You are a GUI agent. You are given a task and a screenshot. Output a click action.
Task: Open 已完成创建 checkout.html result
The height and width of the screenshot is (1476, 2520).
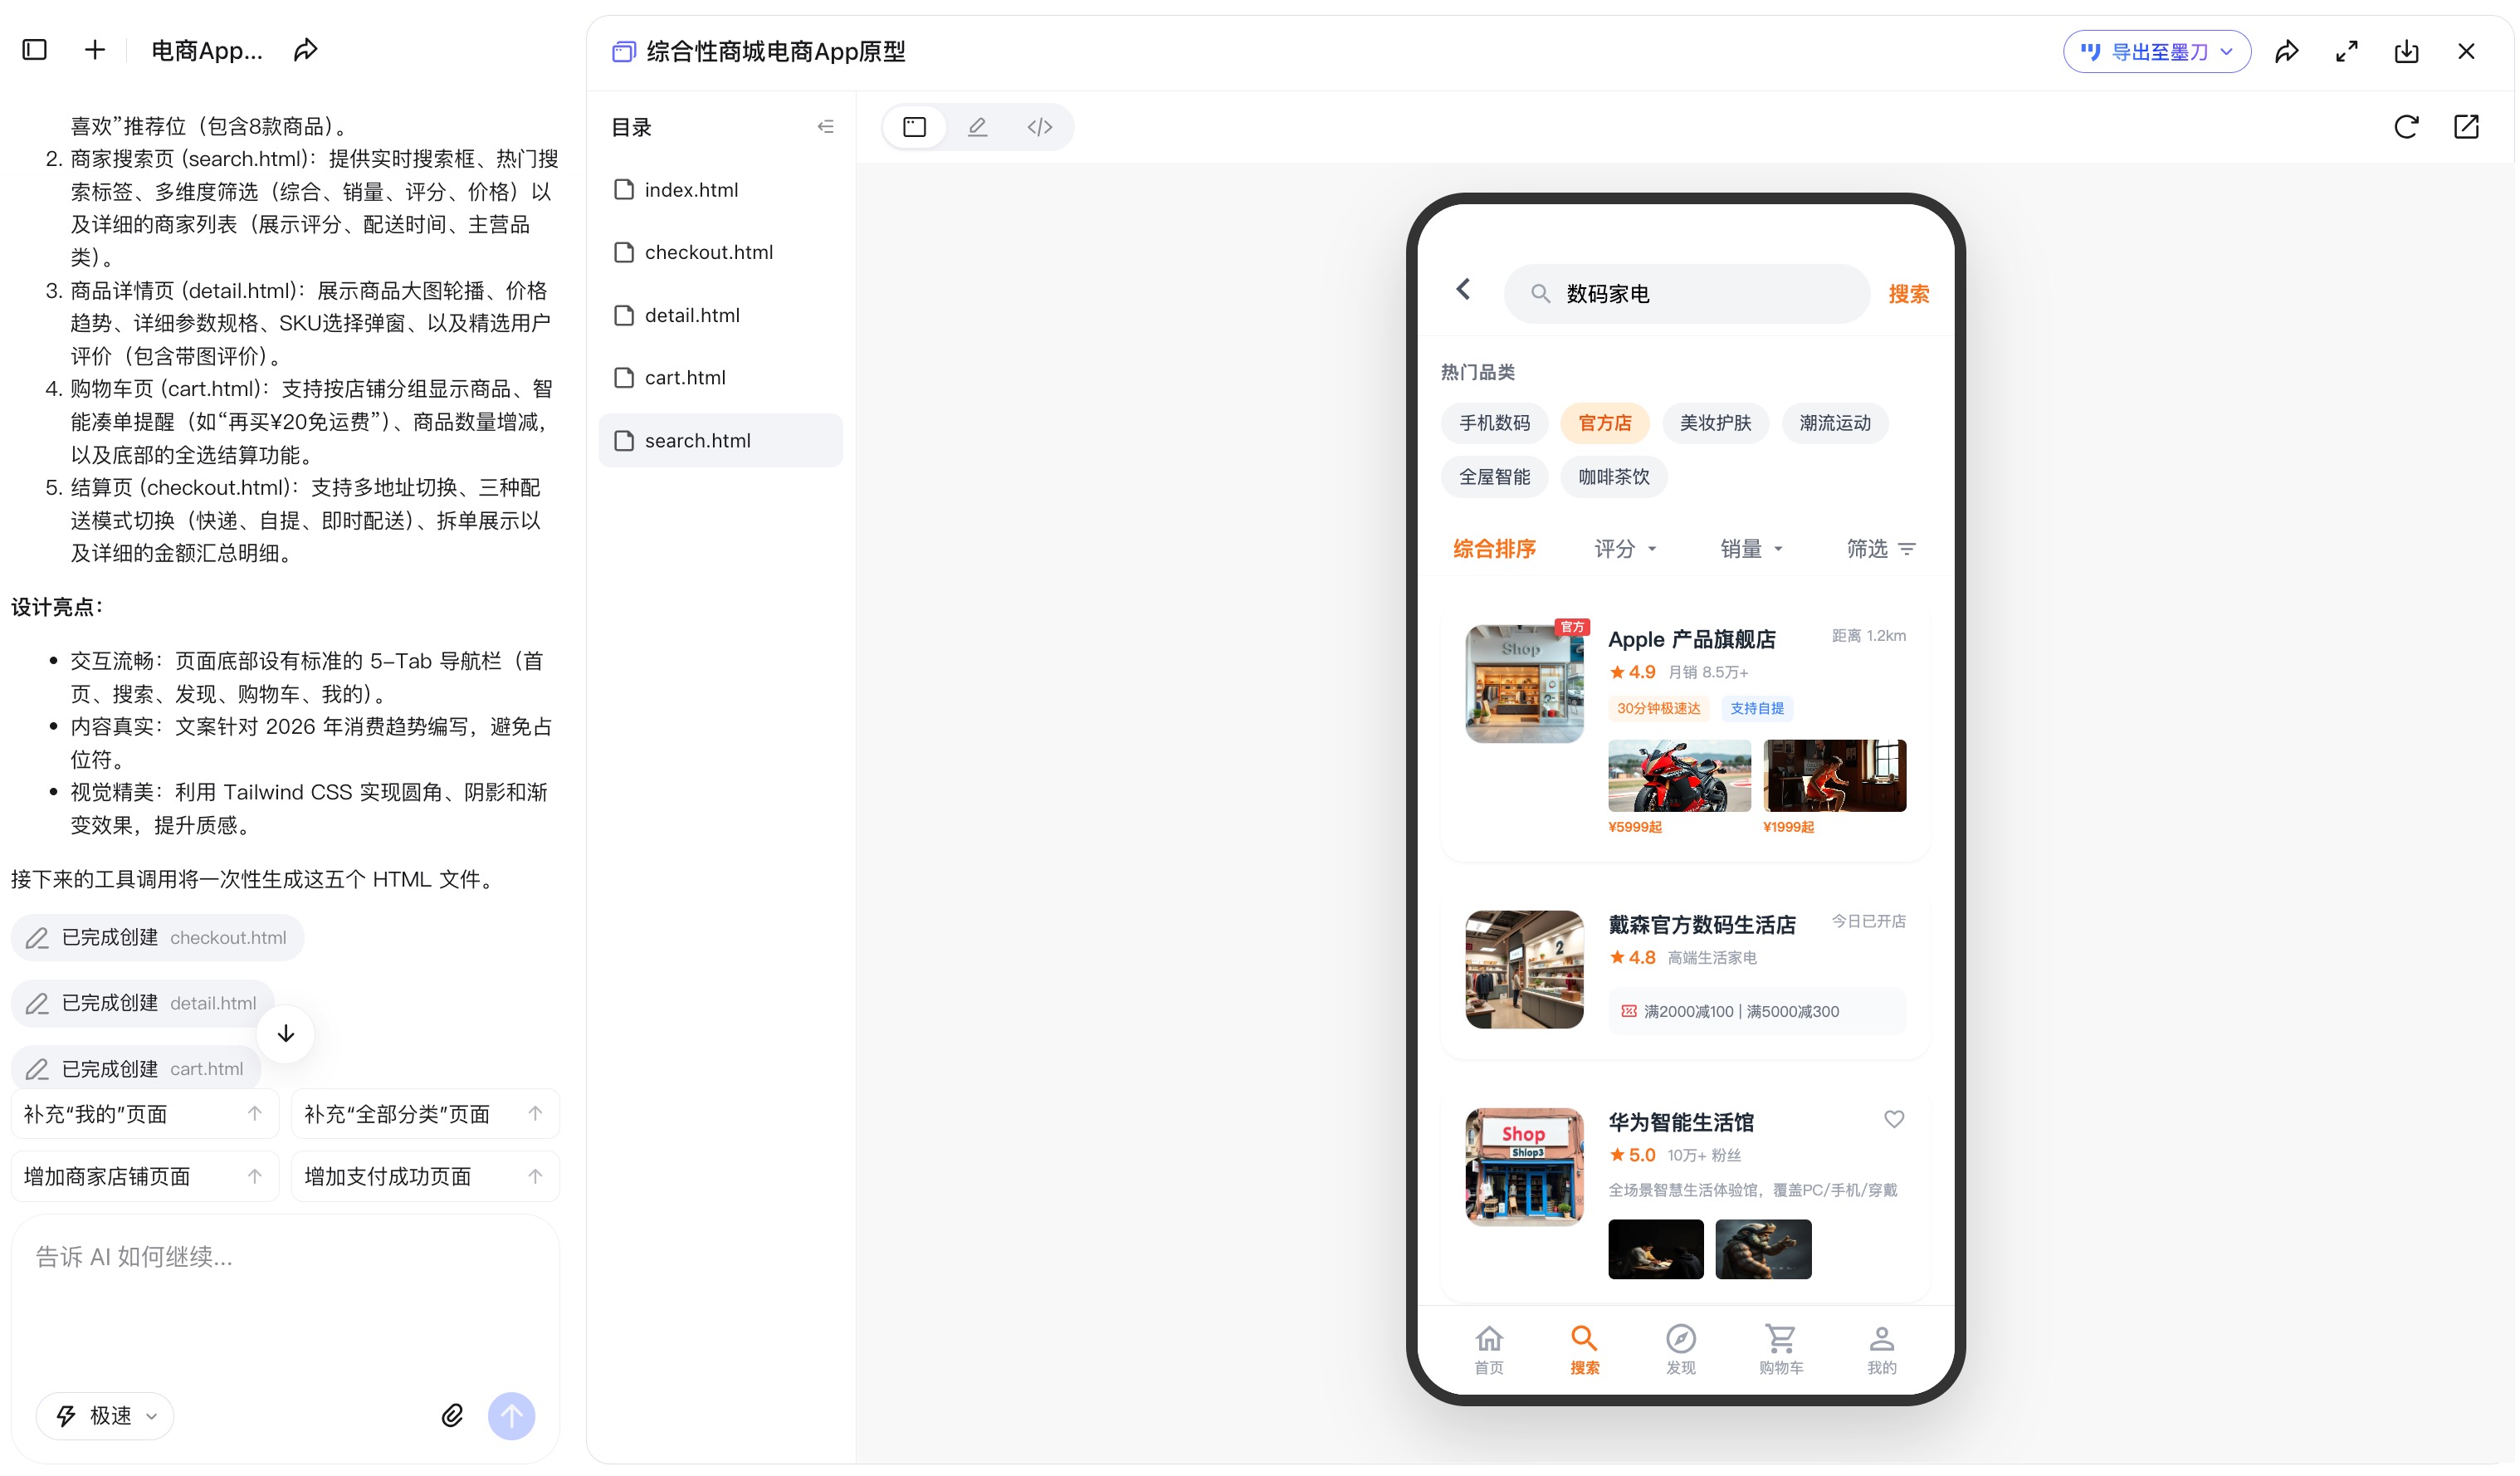pos(158,938)
